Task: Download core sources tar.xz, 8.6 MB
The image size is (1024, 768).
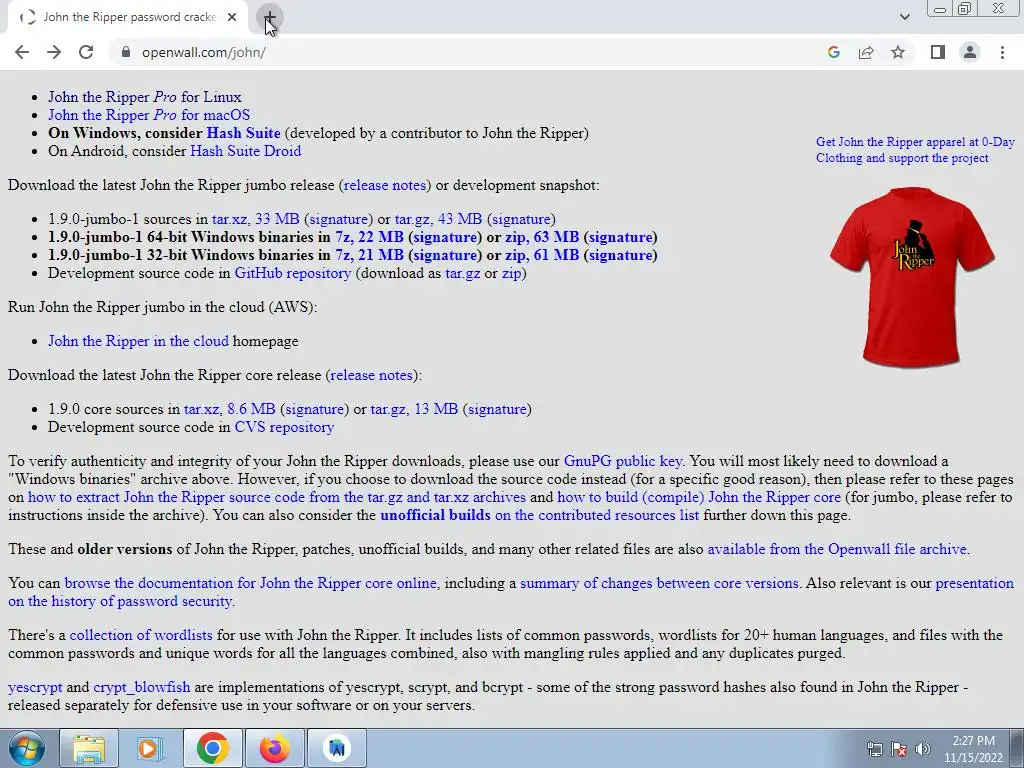Action: pyautogui.click(x=229, y=409)
